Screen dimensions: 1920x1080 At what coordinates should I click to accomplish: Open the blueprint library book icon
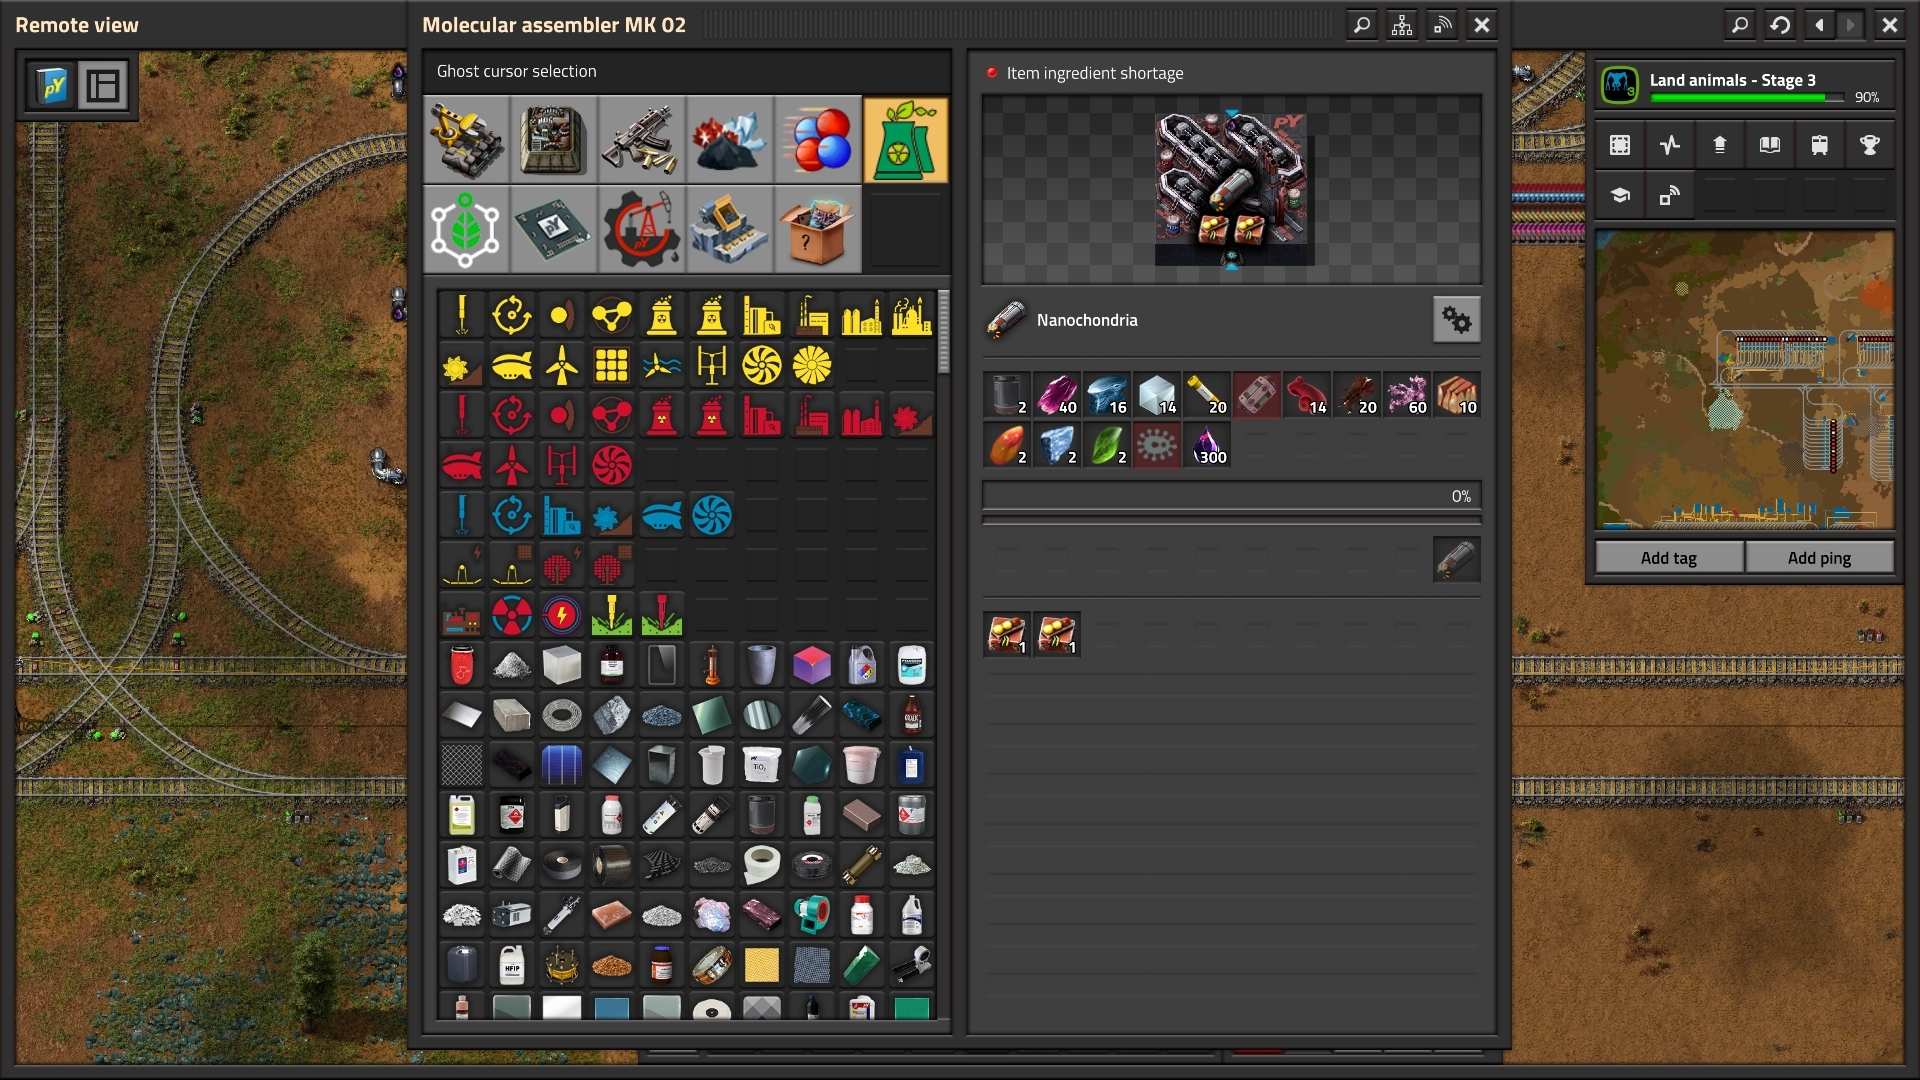[1769, 145]
